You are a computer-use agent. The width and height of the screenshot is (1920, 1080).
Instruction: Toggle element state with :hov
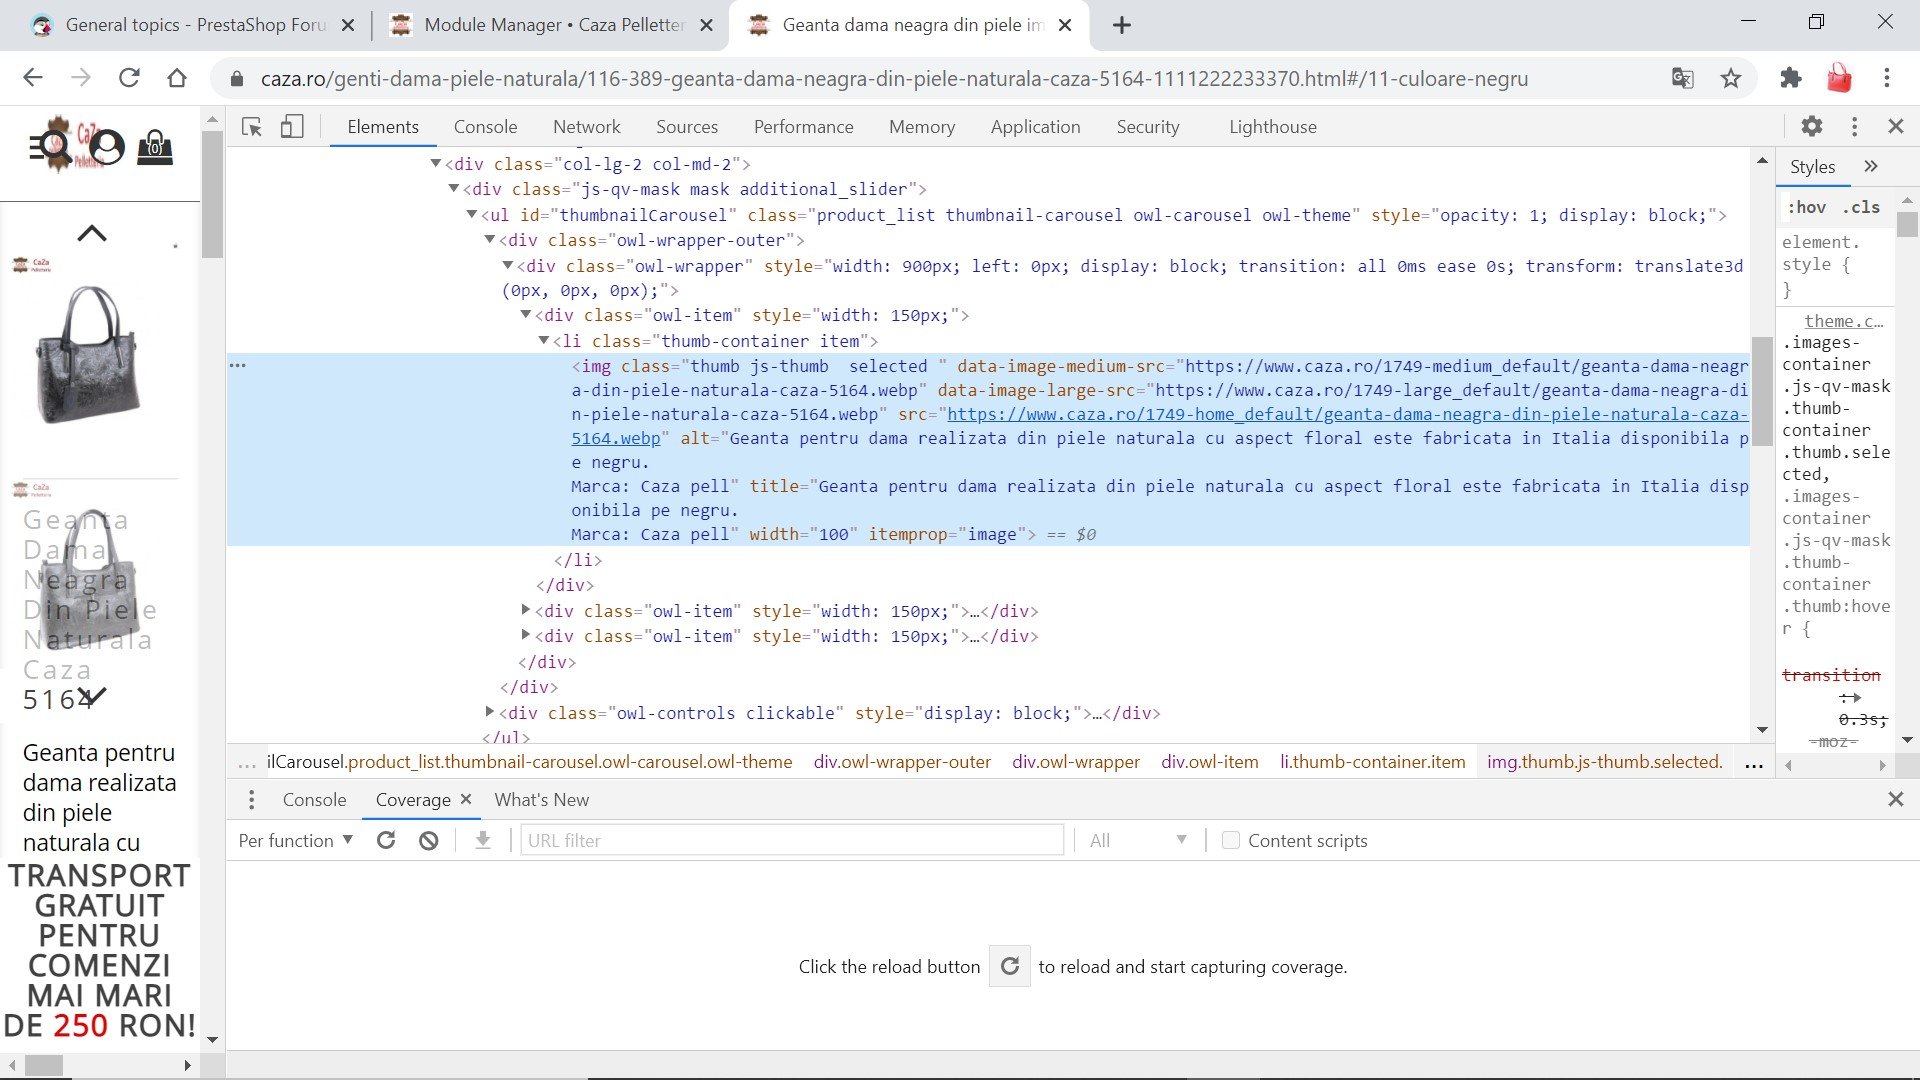click(1807, 207)
